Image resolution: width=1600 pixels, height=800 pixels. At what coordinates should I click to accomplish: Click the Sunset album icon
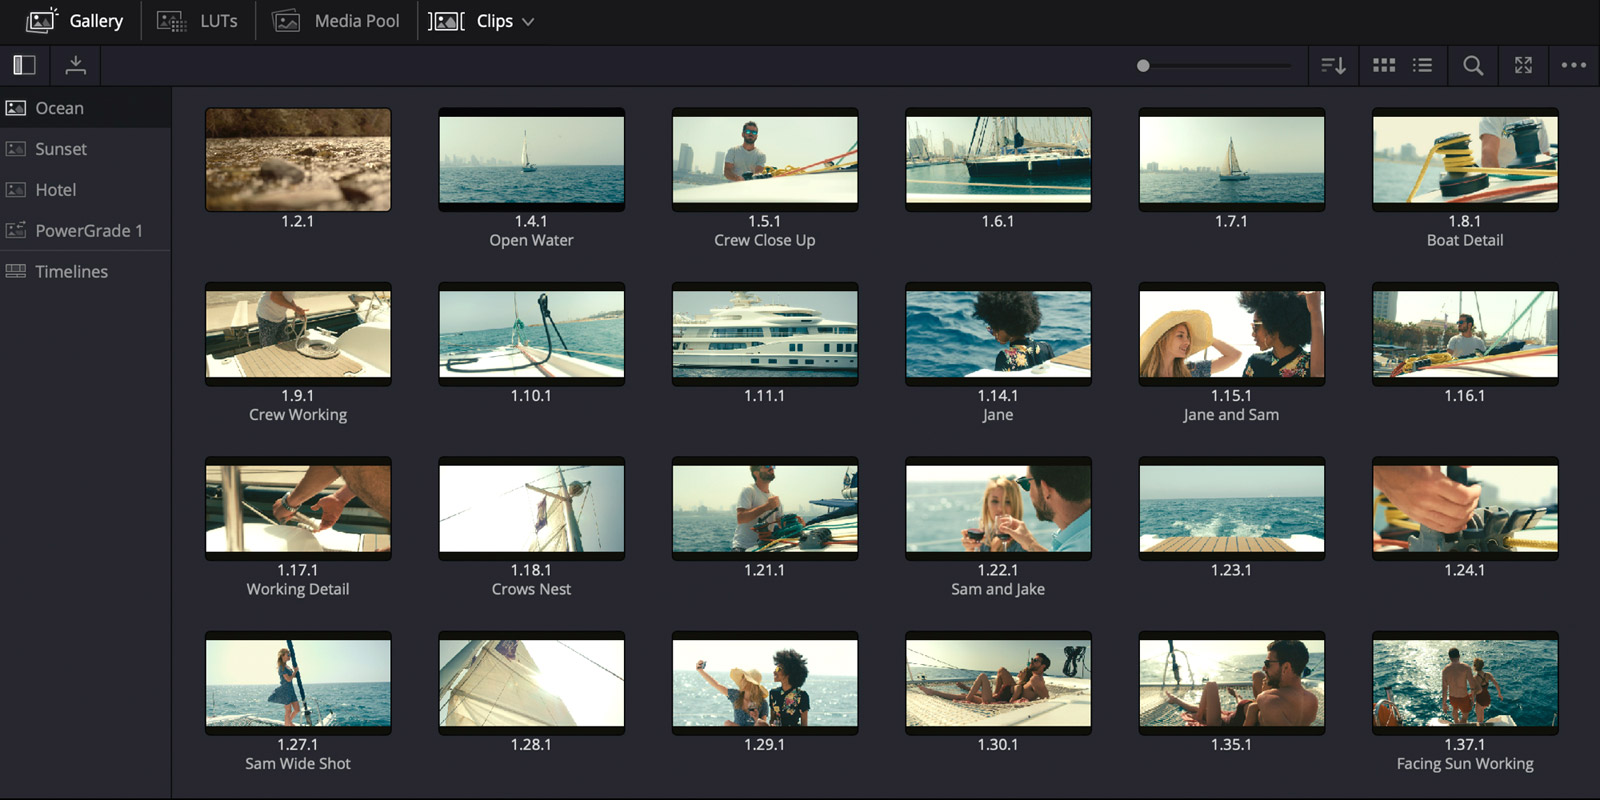(x=16, y=149)
